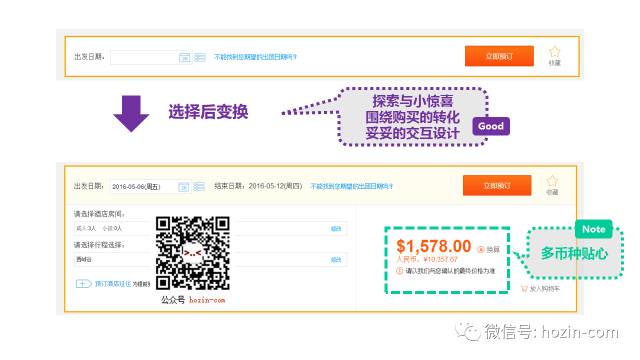
Task: Click list-view icon beside the 2016-05-06 date field
Action: pyautogui.click(x=199, y=187)
